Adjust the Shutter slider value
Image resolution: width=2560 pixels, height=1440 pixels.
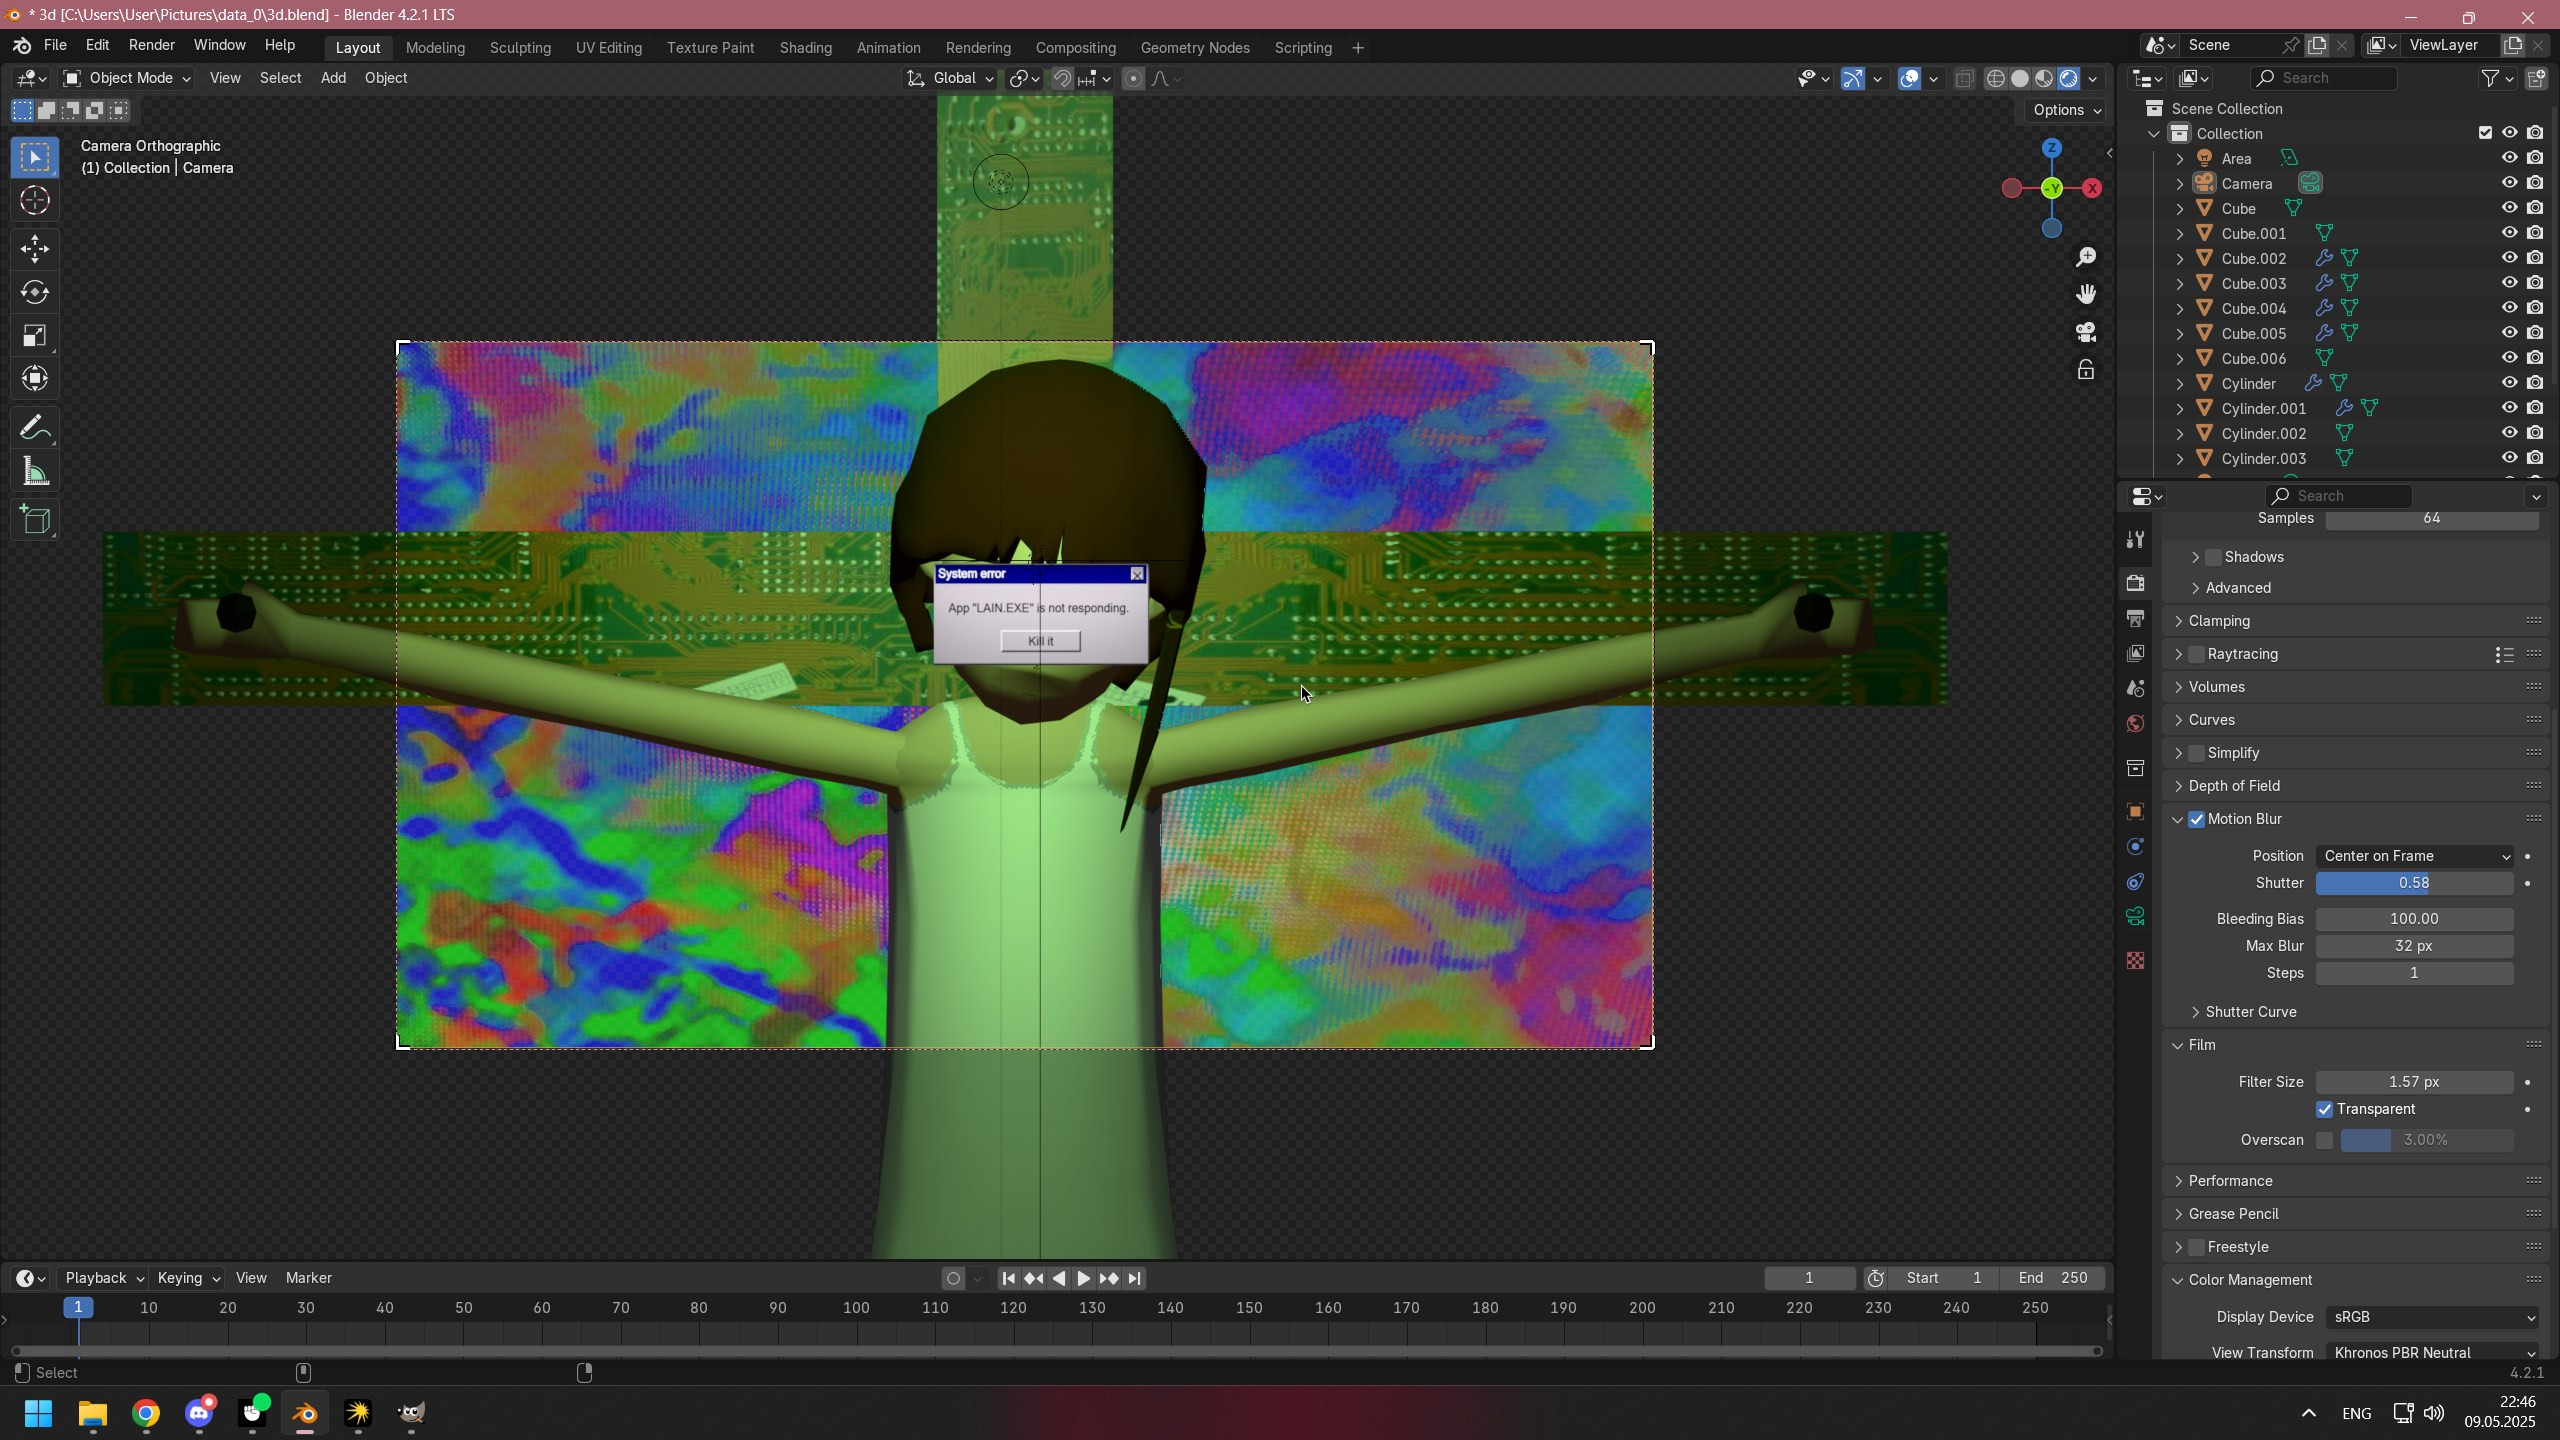pos(2414,883)
